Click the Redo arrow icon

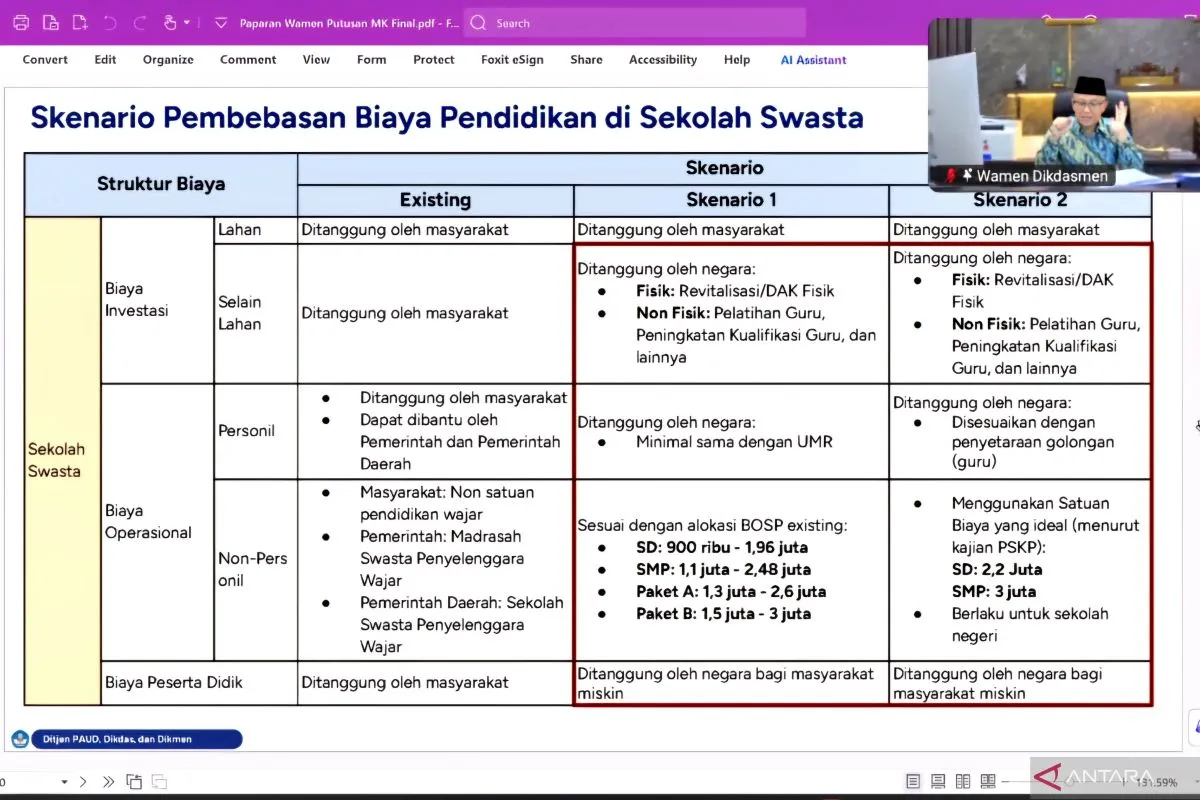(140, 22)
